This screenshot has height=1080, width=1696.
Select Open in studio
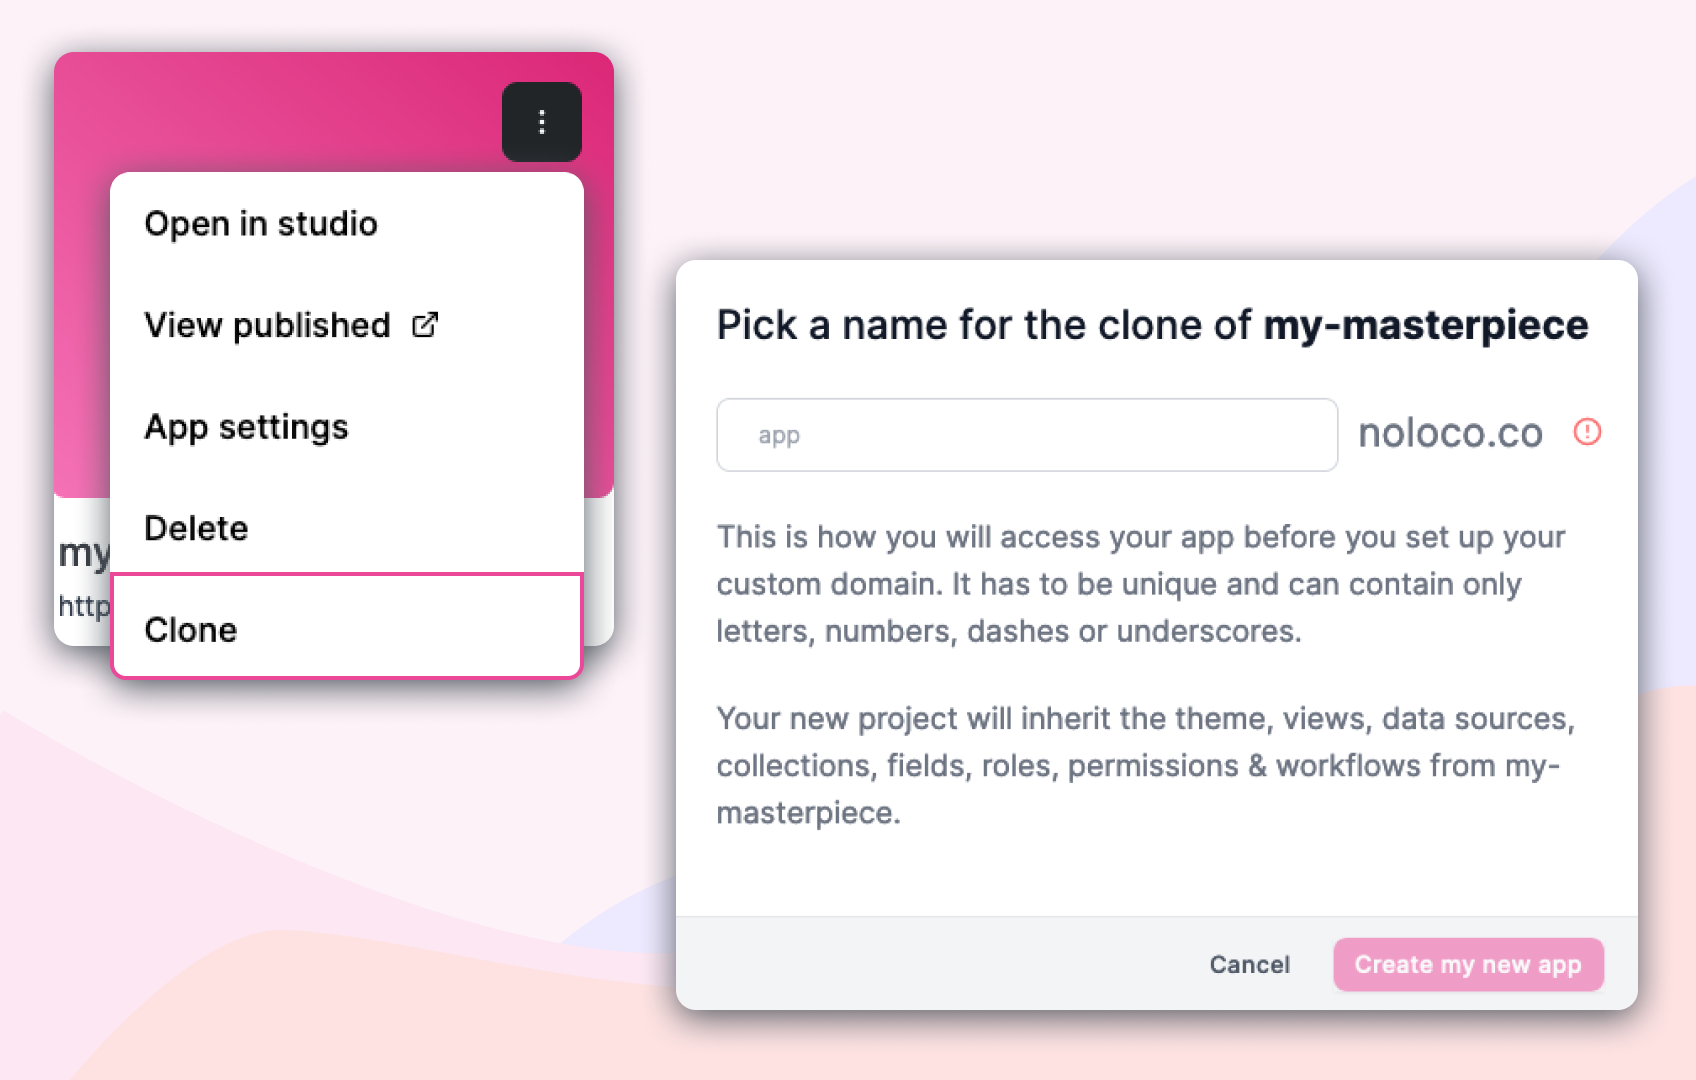pyautogui.click(x=261, y=223)
